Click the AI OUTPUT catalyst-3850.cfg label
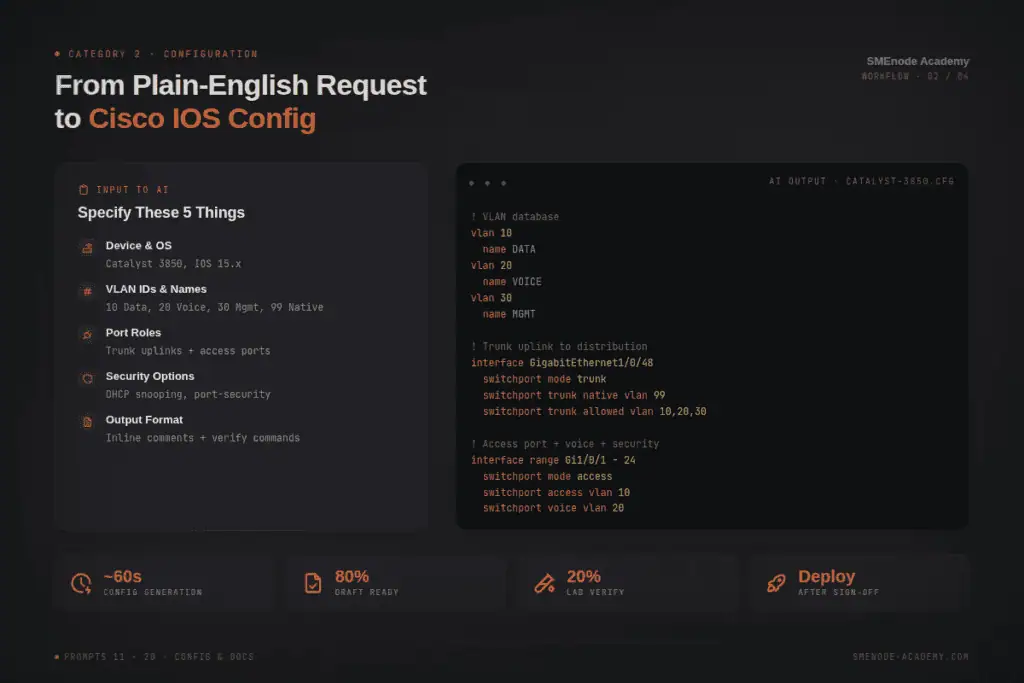 pyautogui.click(x=861, y=181)
